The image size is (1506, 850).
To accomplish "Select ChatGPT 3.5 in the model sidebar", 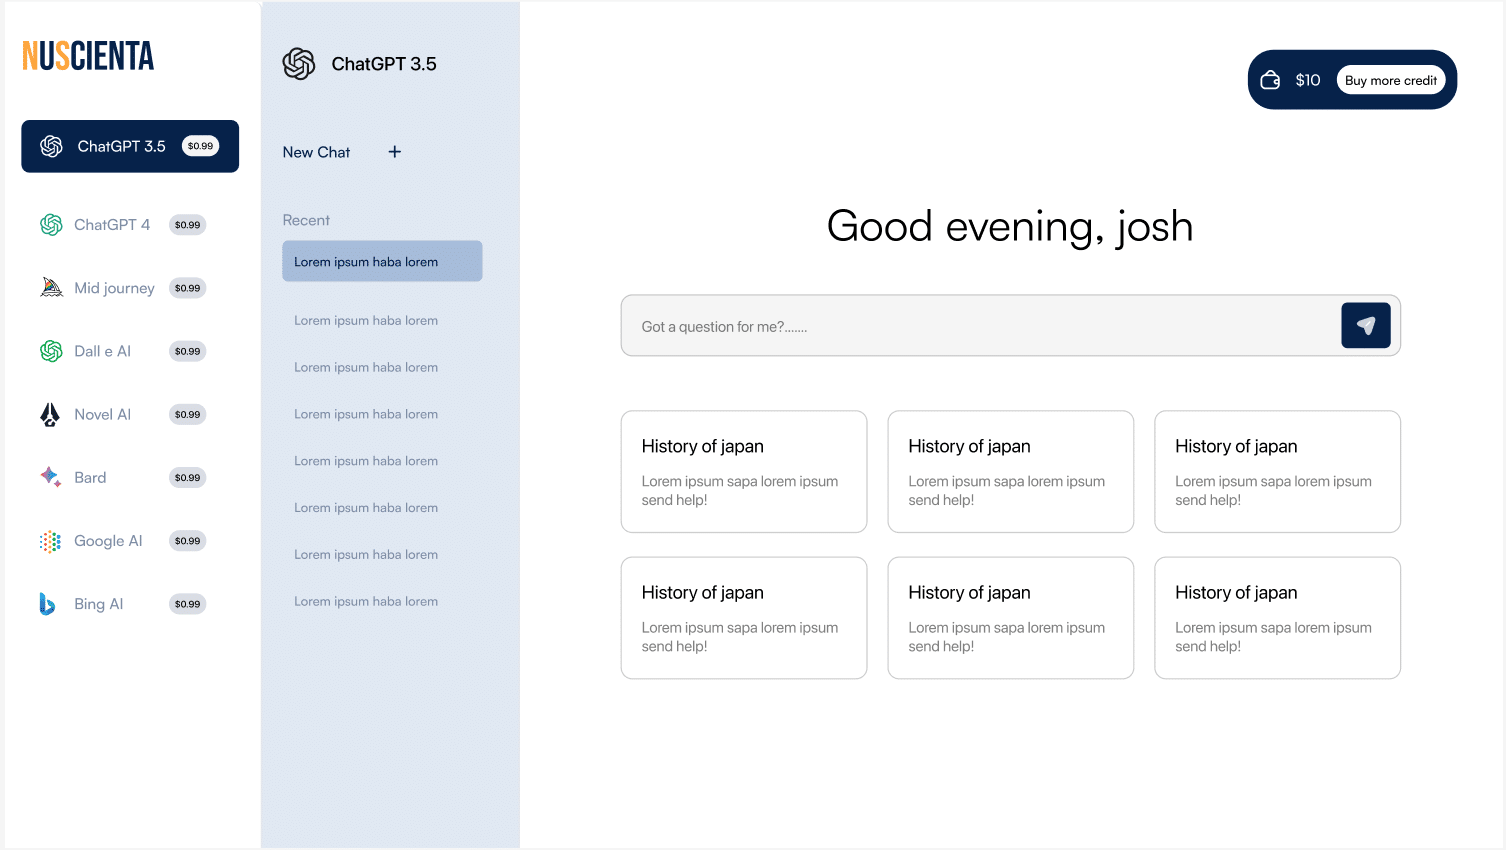I will [x=130, y=146].
